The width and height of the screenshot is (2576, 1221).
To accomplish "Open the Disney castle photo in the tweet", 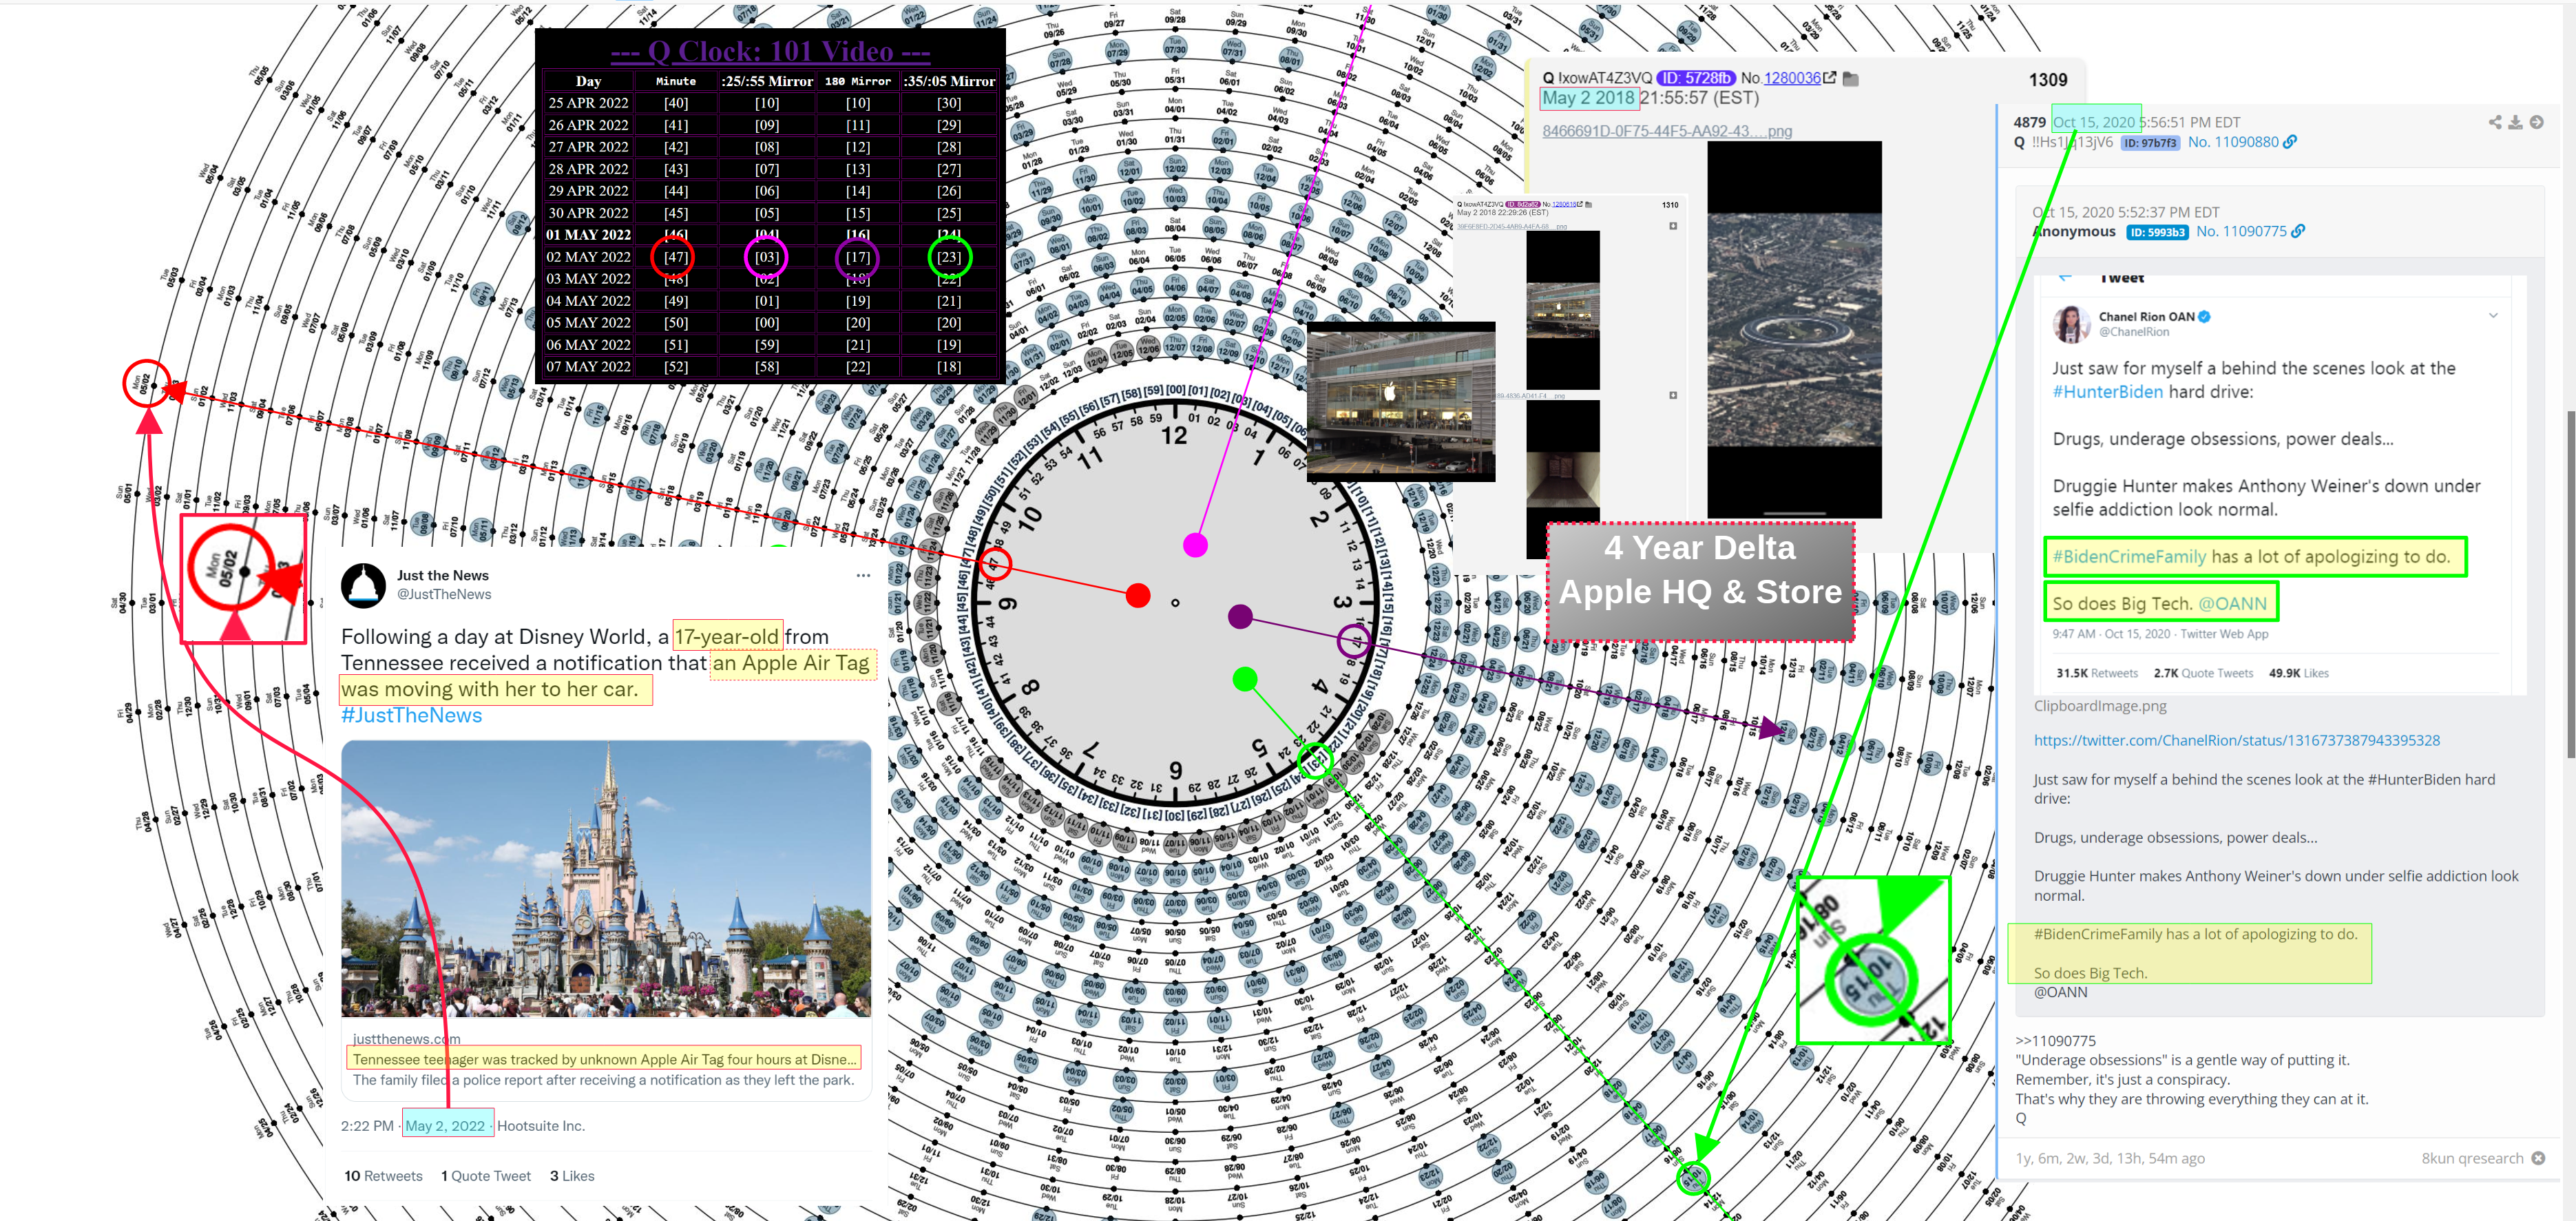I will [x=606, y=878].
